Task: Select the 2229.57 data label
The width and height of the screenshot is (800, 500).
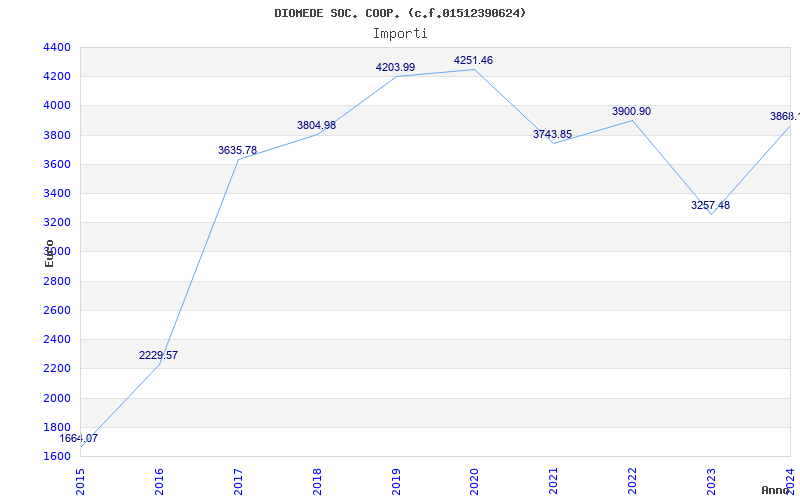Action: click(x=158, y=356)
